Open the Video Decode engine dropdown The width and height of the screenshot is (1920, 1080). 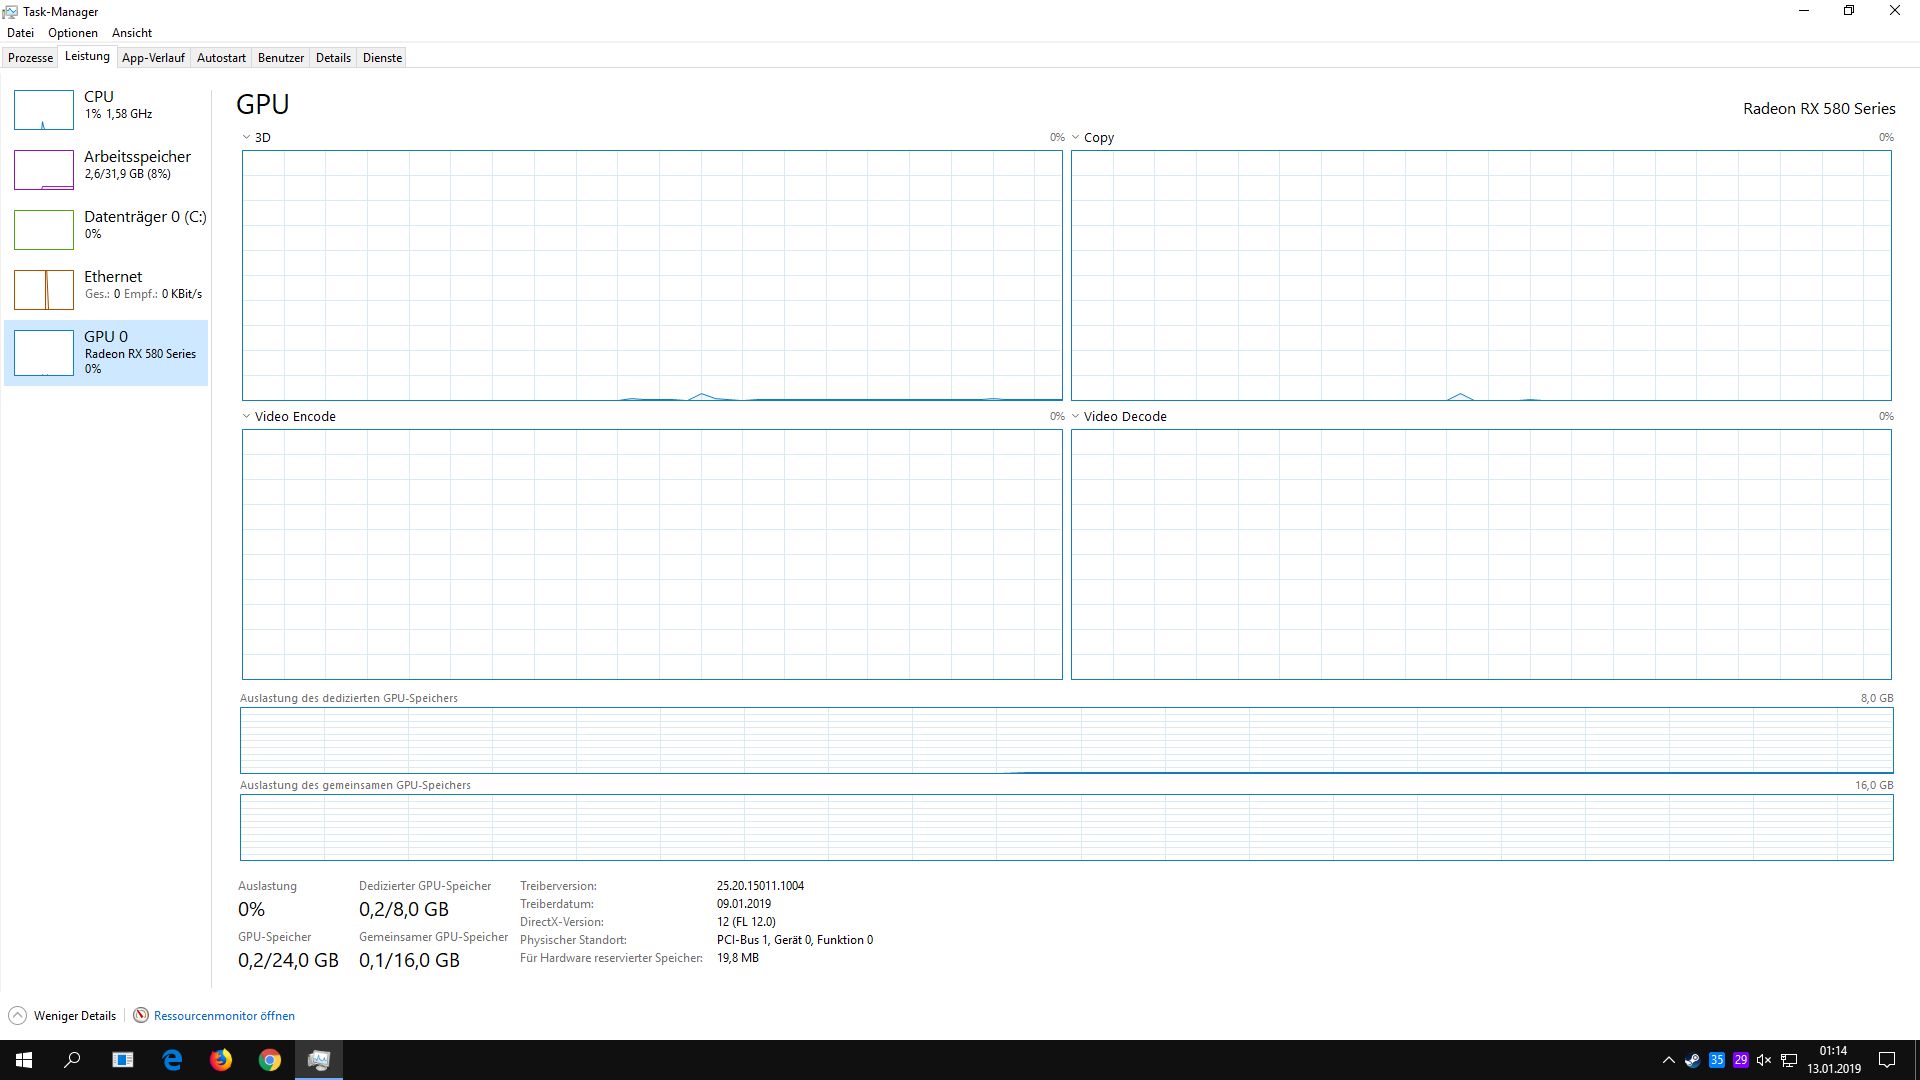[1076, 416]
